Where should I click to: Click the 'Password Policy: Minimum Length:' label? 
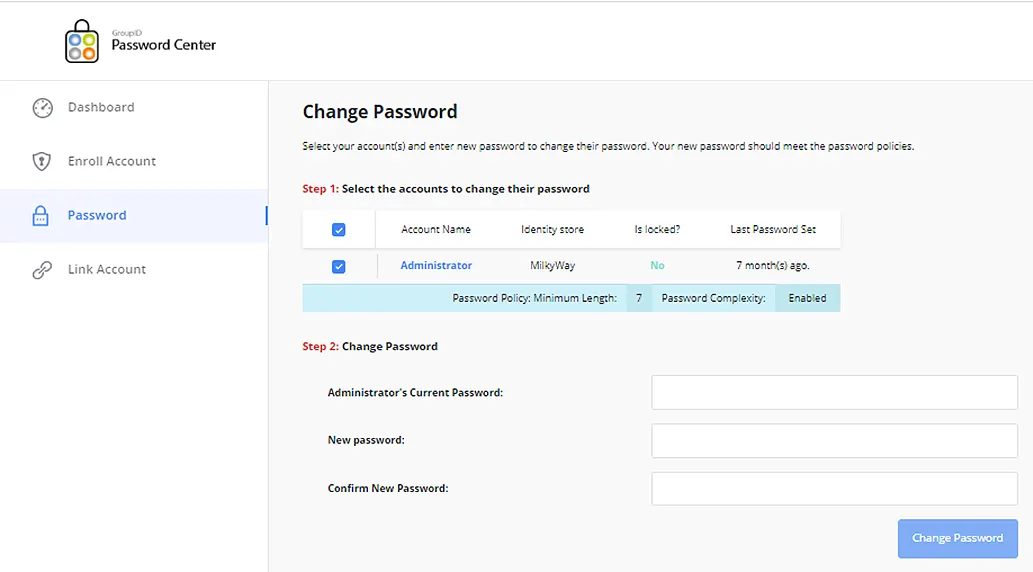point(534,298)
